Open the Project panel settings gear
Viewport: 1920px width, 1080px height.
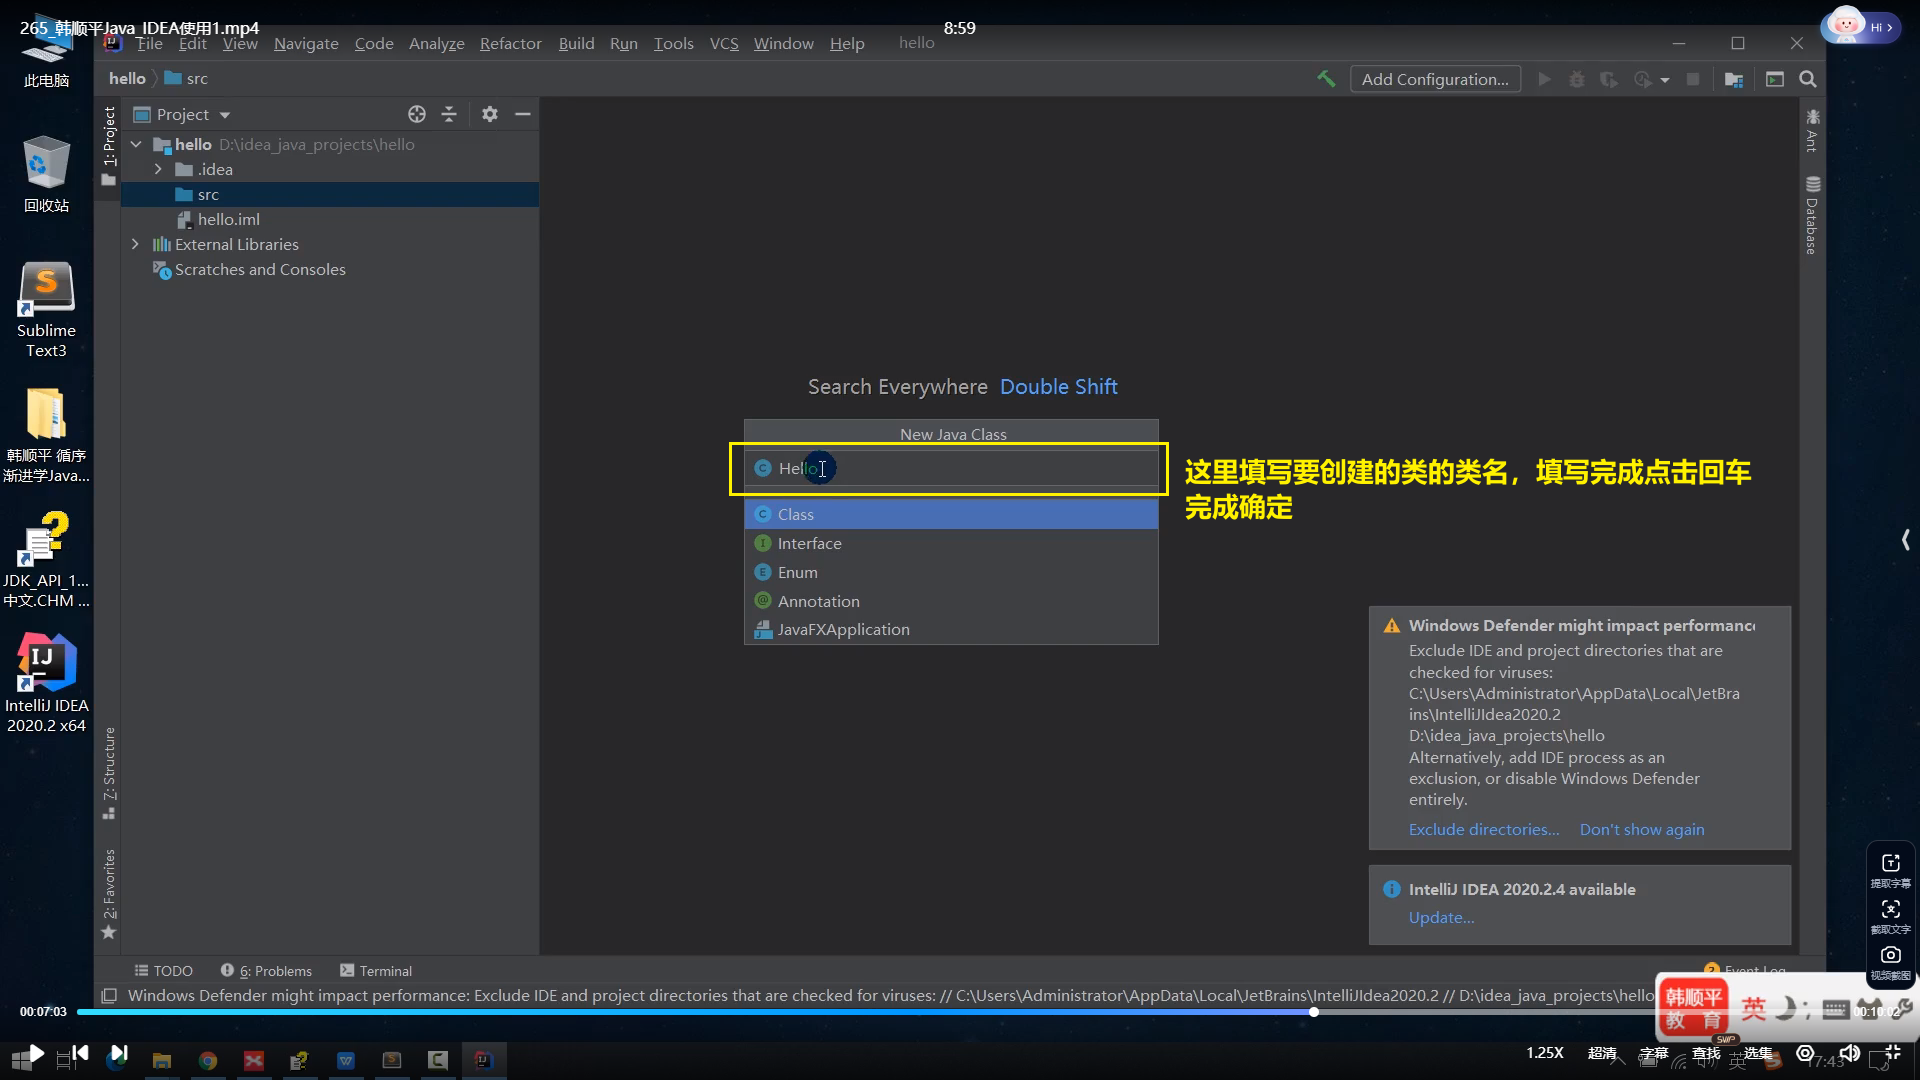tap(489, 114)
